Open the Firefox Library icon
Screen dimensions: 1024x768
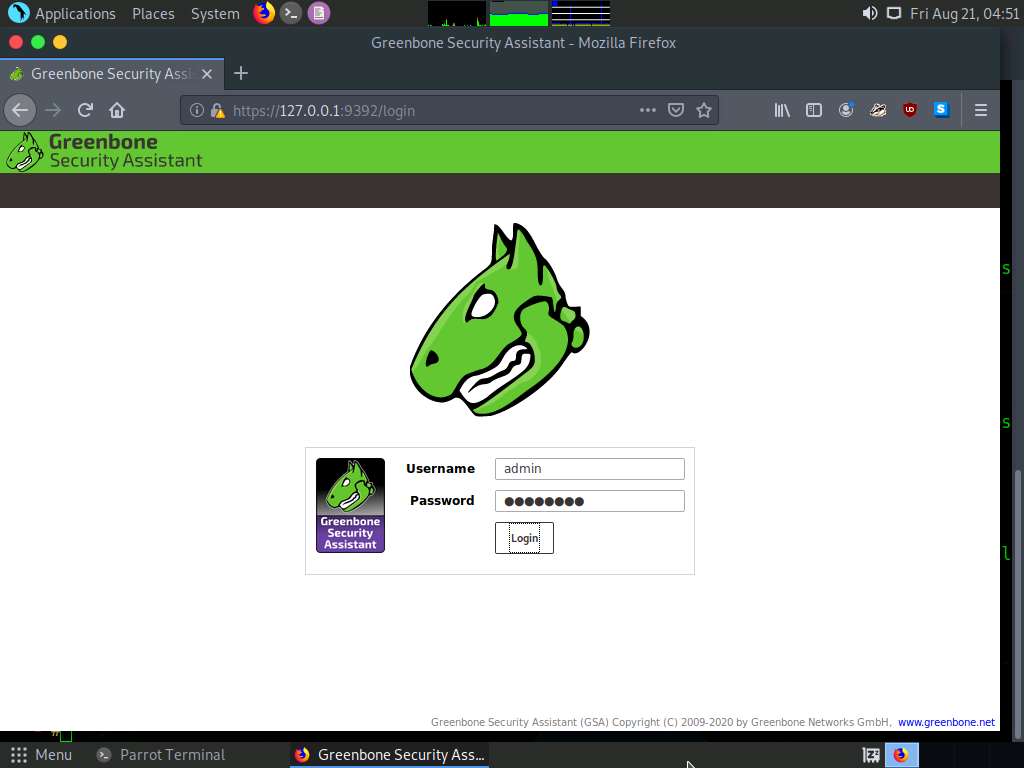tap(782, 110)
